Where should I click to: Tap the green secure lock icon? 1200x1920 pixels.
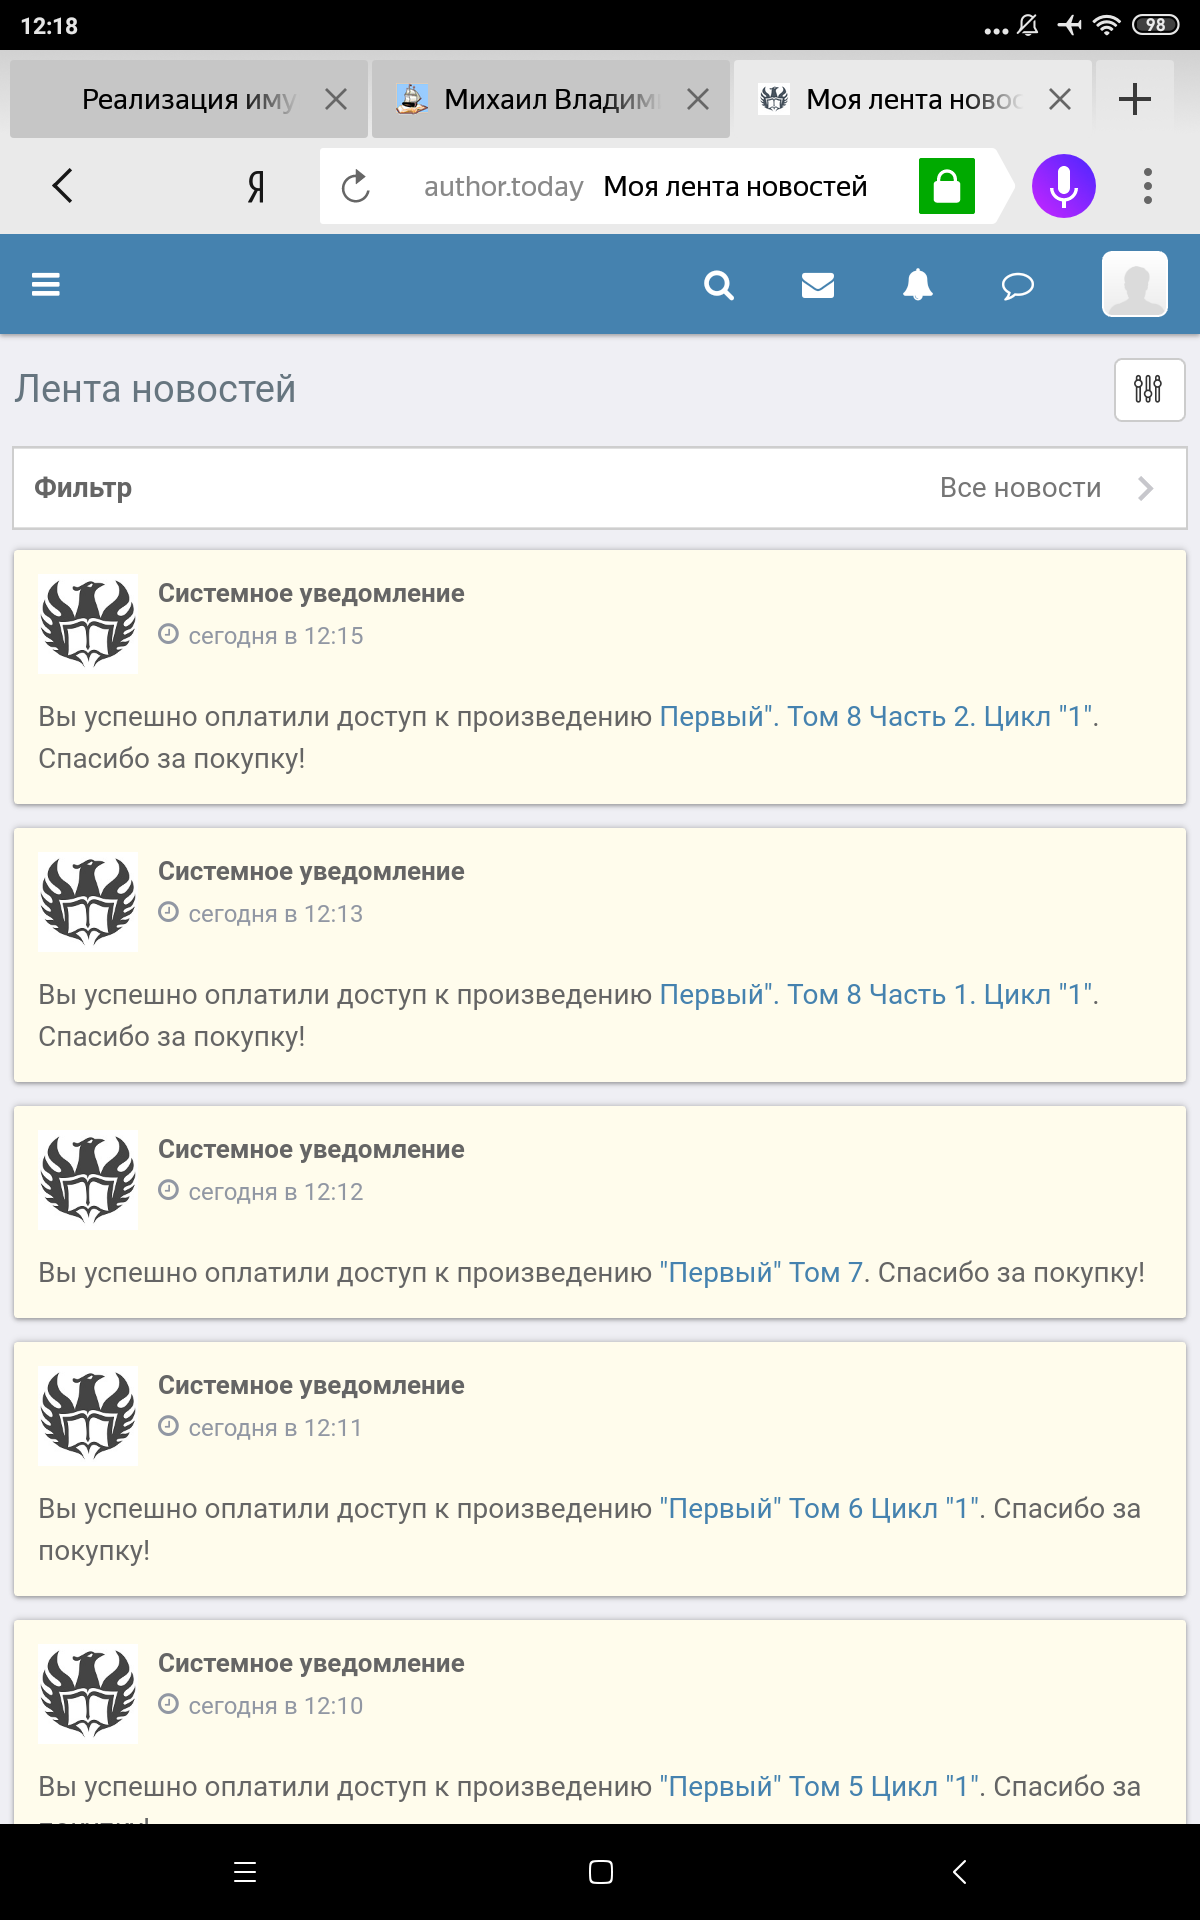pos(946,186)
